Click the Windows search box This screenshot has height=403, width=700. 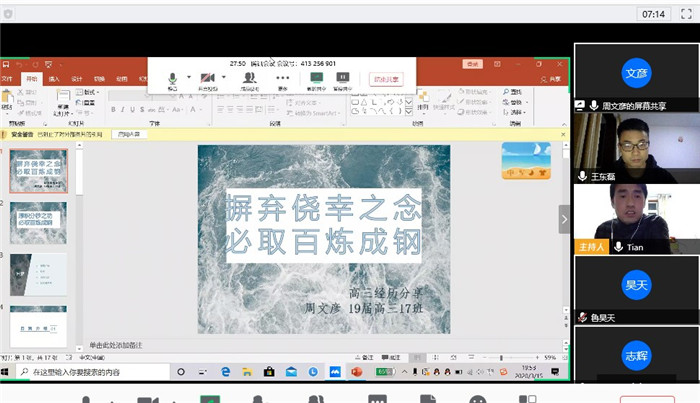(100, 372)
